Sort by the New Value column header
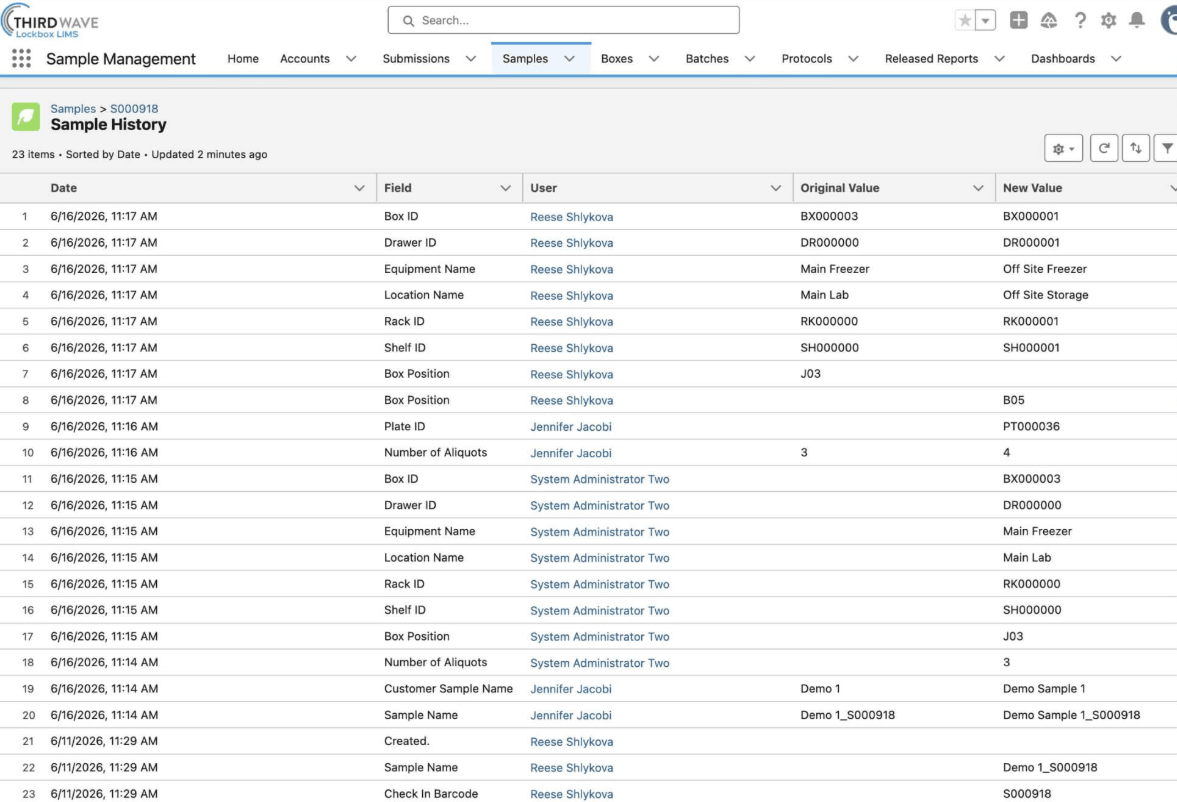1177x802 pixels. tap(1033, 188)
